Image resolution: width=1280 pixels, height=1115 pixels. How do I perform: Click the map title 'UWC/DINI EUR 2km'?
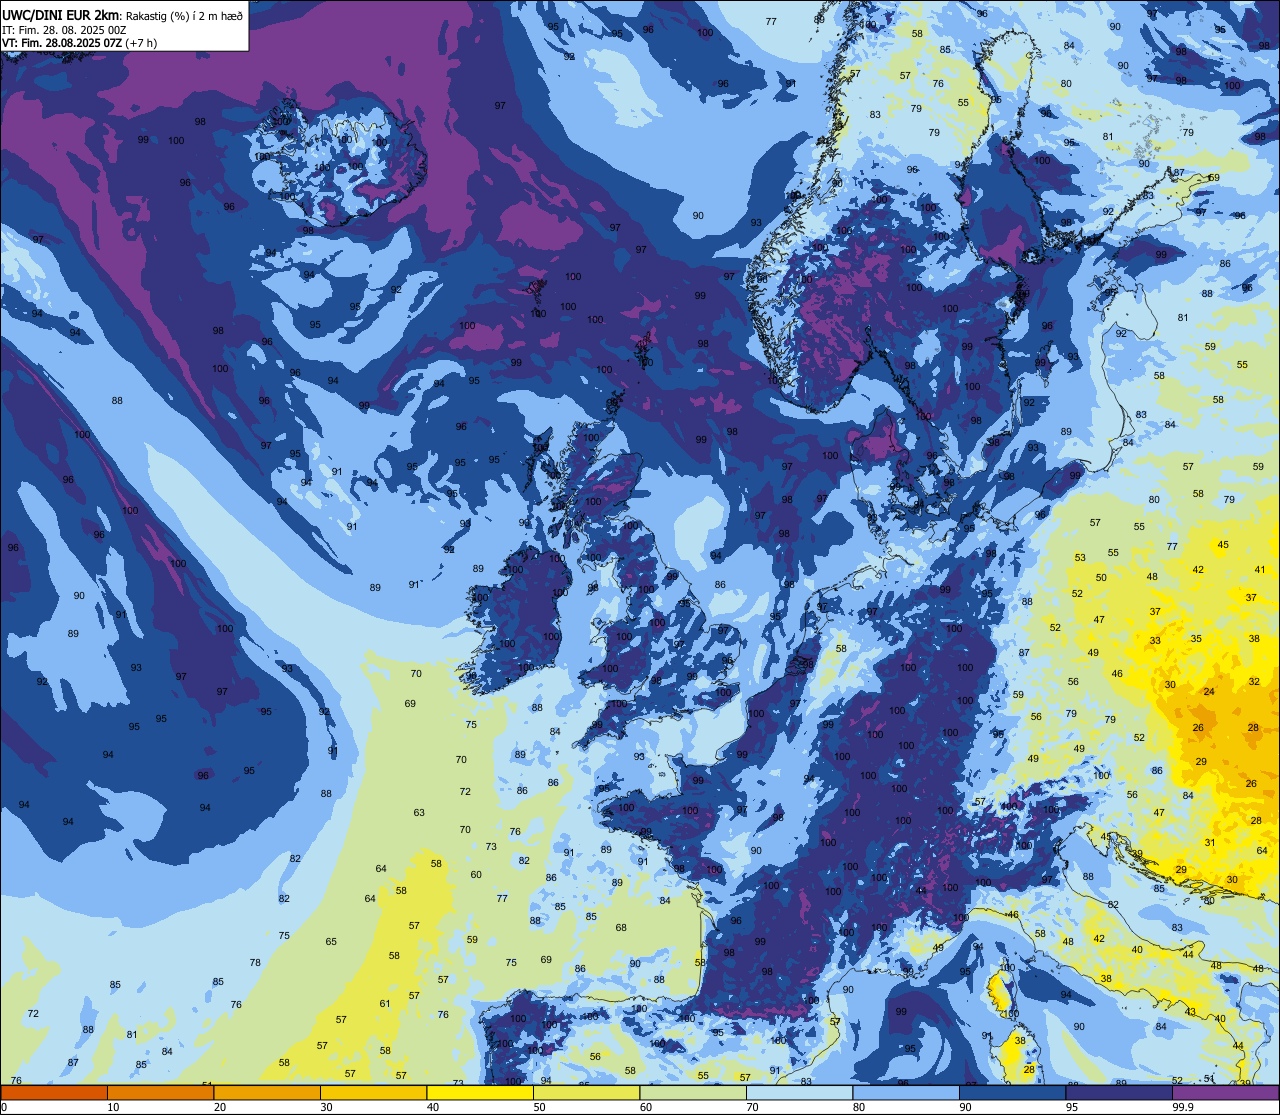60,15
